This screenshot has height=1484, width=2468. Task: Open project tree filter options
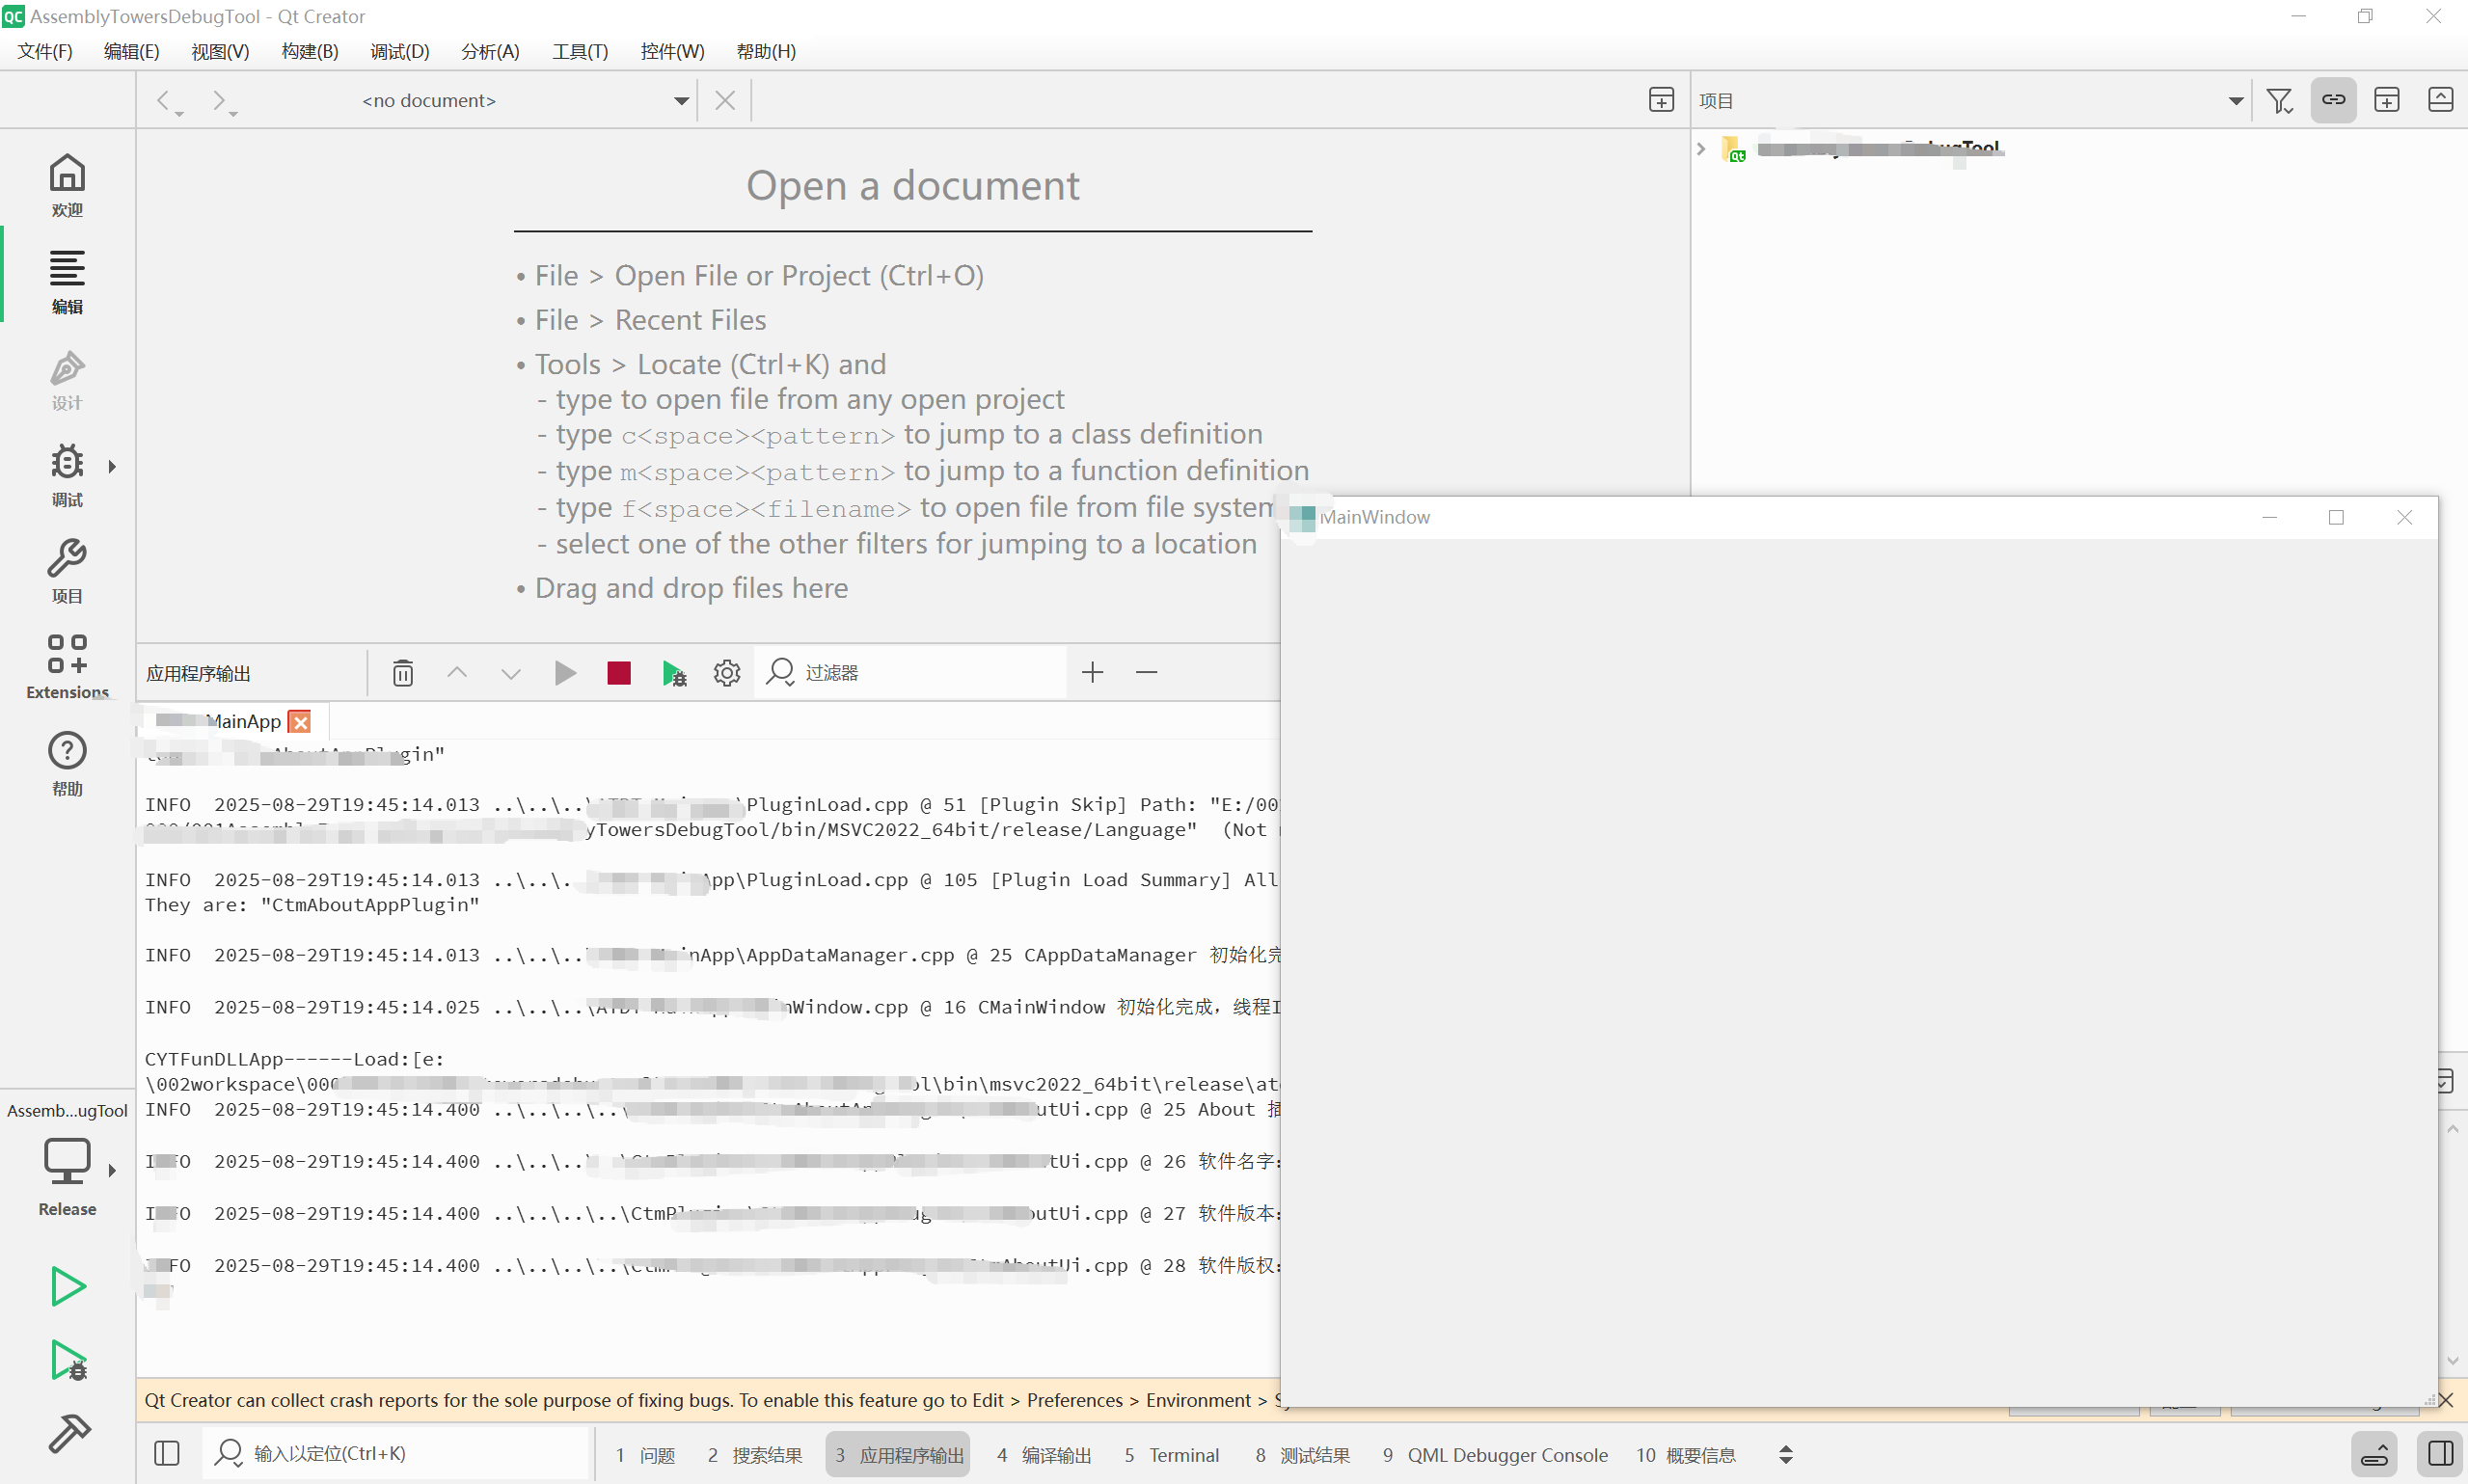click(x=2279, y=100)
